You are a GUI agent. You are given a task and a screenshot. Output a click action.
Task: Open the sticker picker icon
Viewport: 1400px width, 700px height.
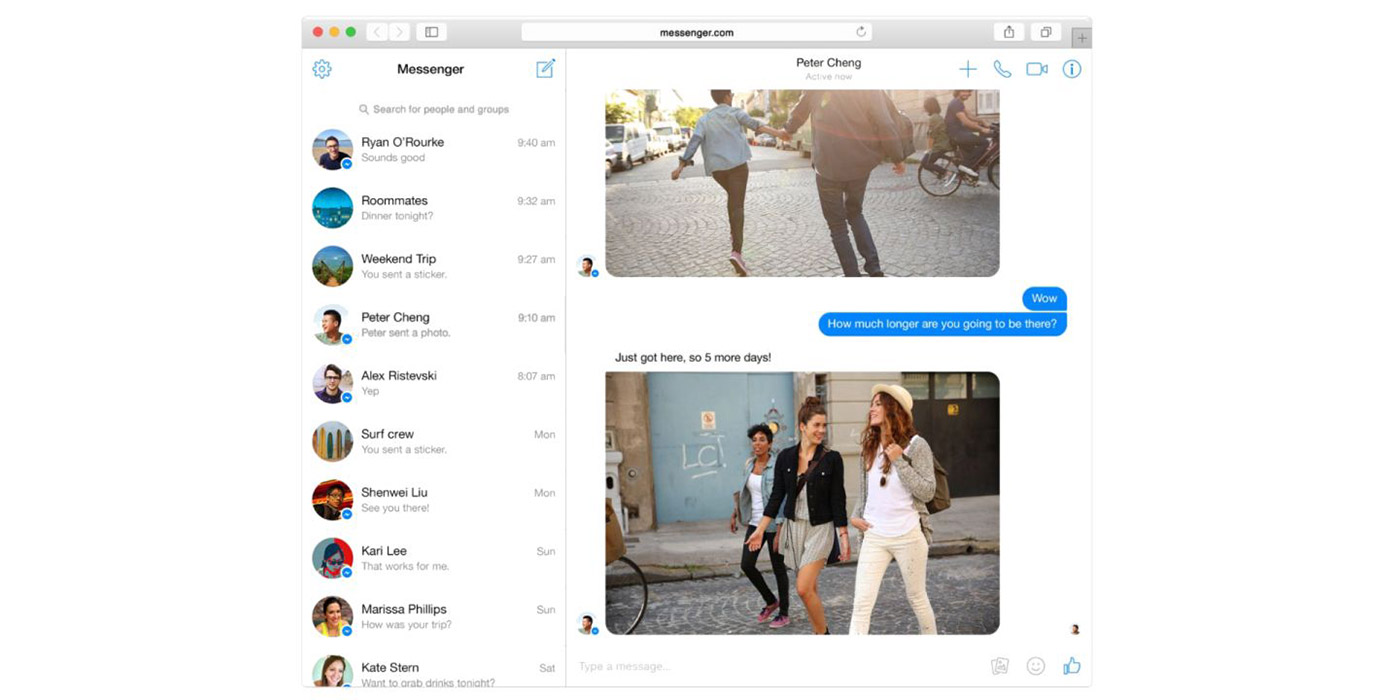tap(1000, 666)
